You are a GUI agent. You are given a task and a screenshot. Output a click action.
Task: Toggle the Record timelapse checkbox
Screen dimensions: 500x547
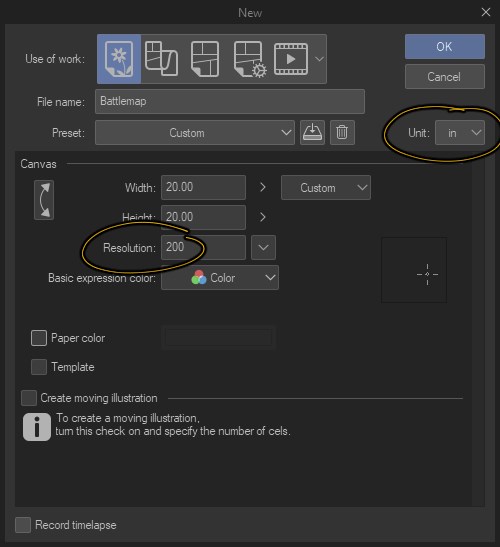(23, 525)
